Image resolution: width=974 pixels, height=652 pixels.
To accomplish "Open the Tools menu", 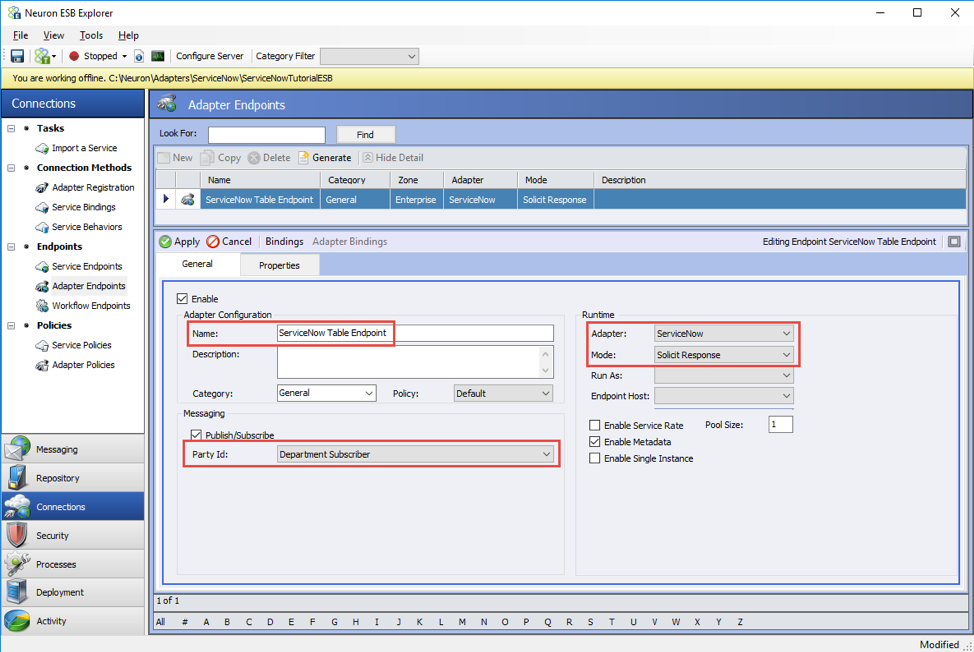I will click(91, 35).
